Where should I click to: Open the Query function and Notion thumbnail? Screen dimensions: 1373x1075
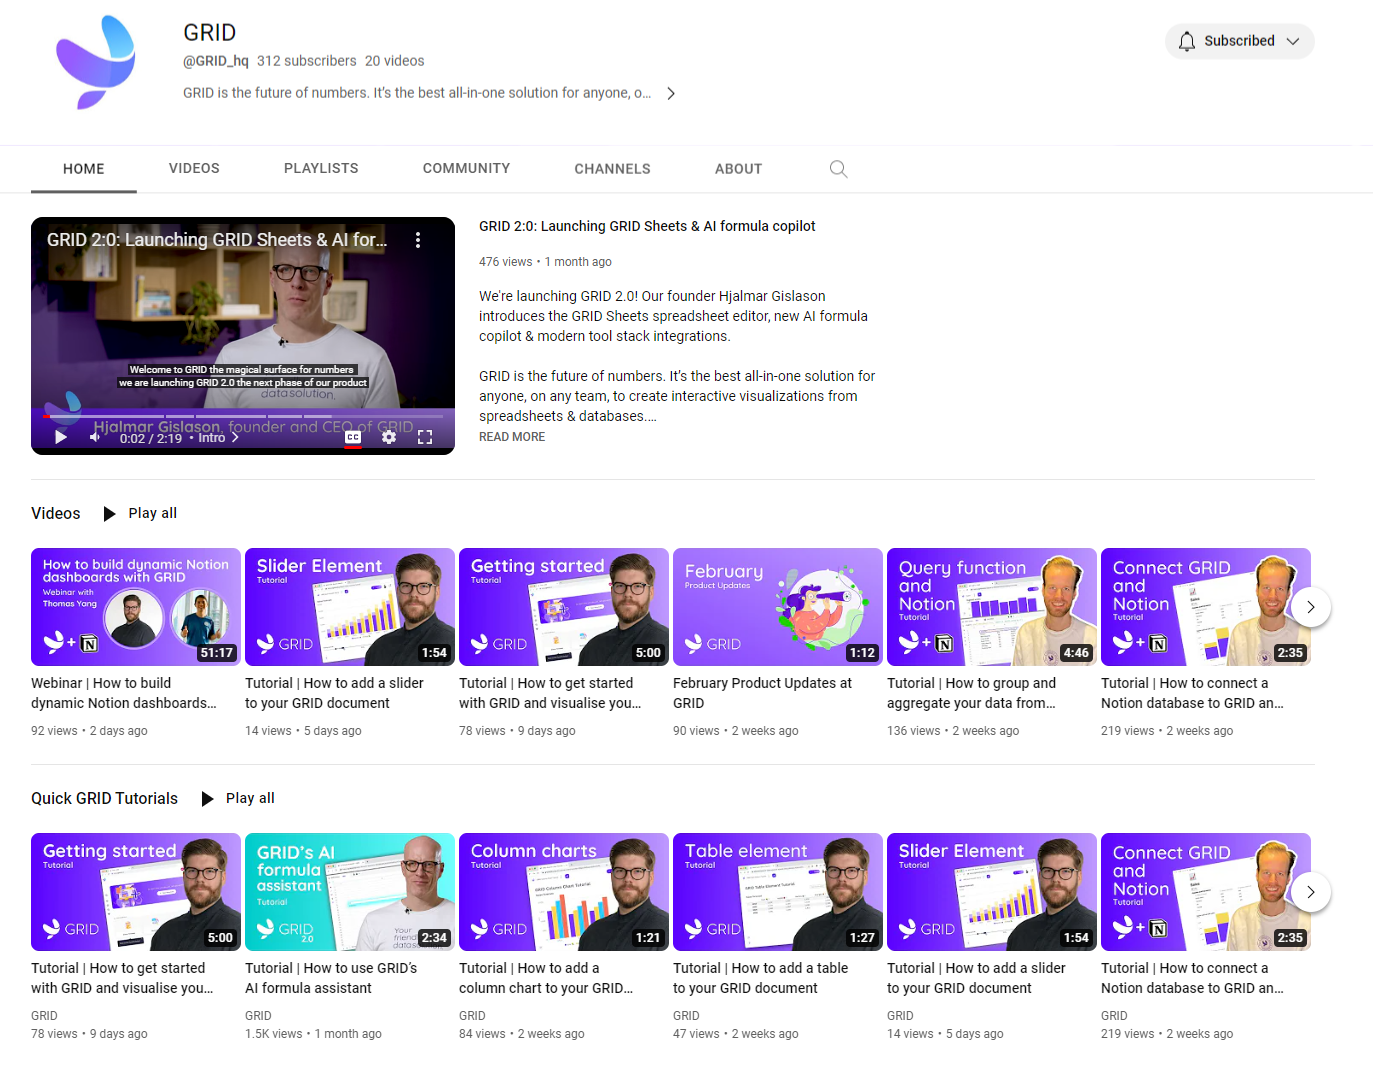coord(992,607)
